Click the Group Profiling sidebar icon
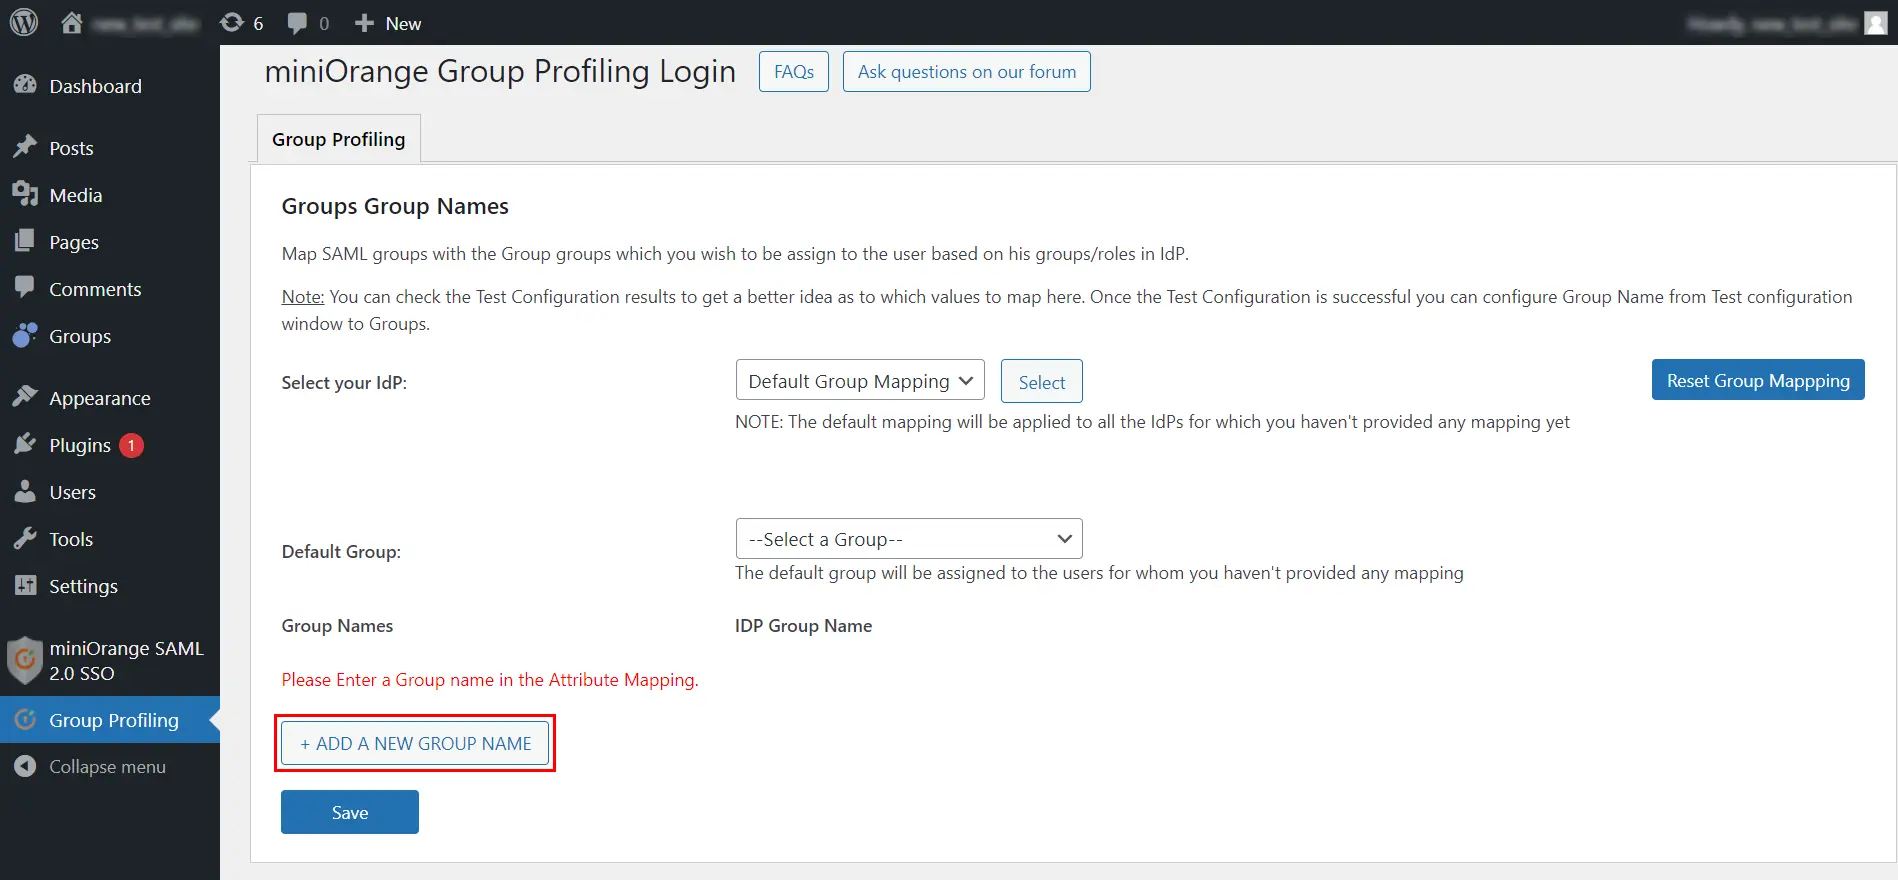Screen dimensions: 1898x880 click(25, 719)
